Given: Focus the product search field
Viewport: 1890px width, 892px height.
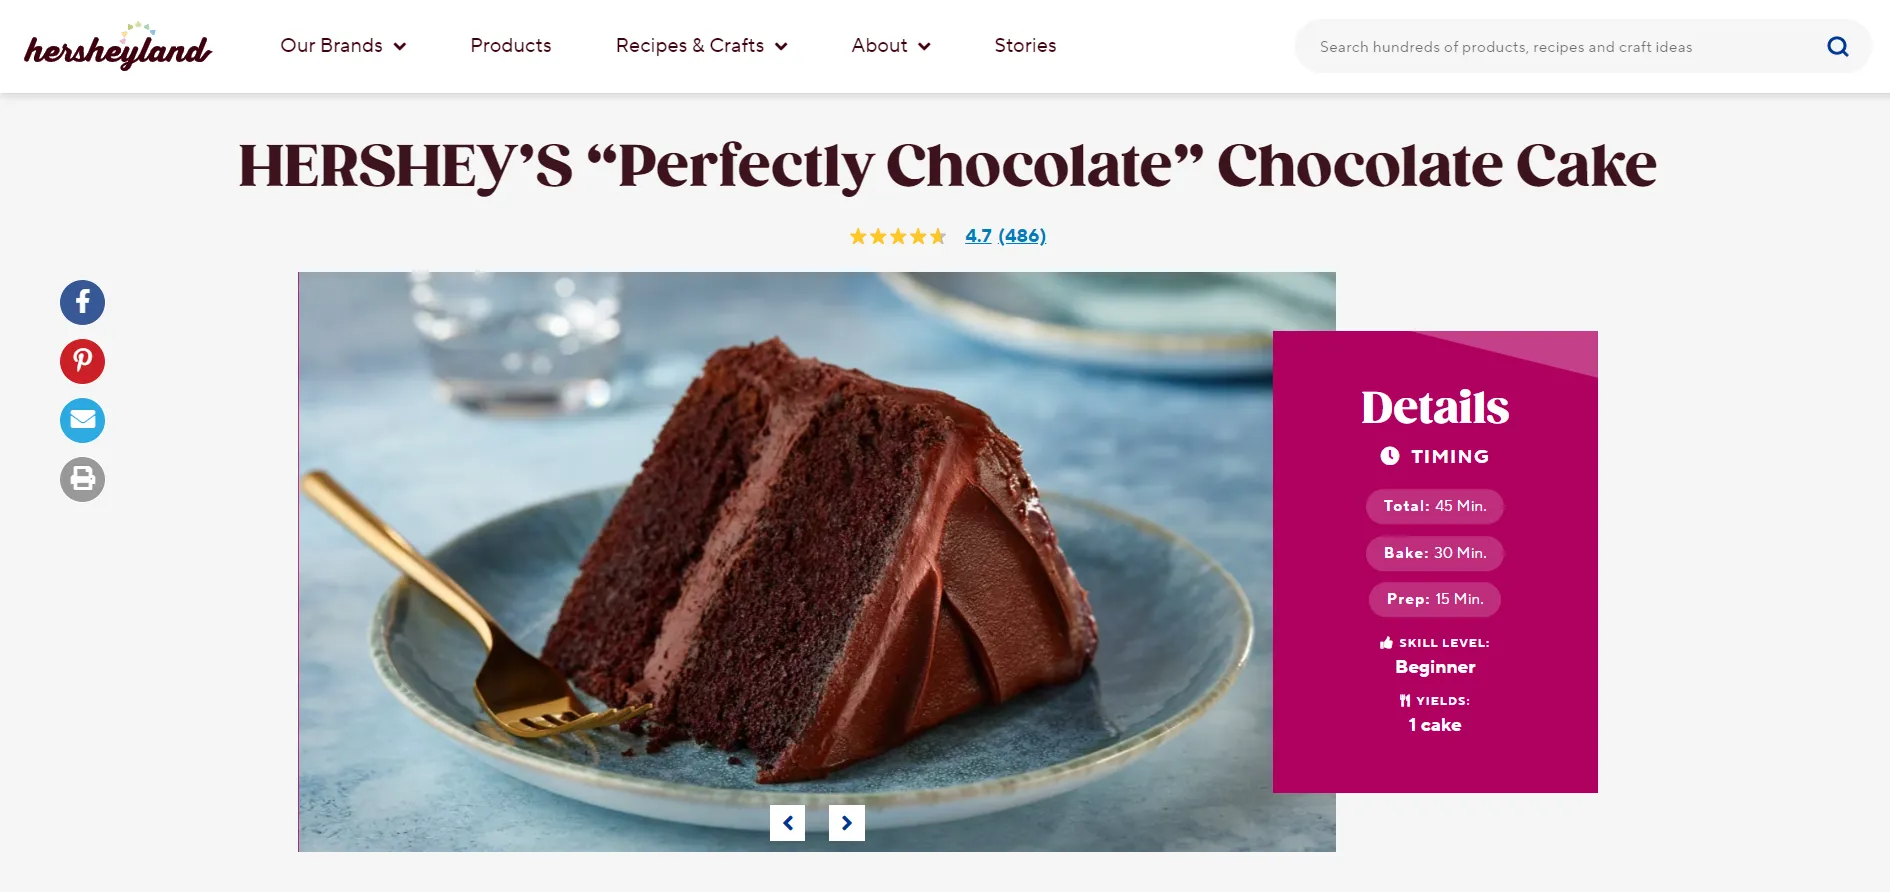Looking at the screenshot, I should coord(1560,46).
